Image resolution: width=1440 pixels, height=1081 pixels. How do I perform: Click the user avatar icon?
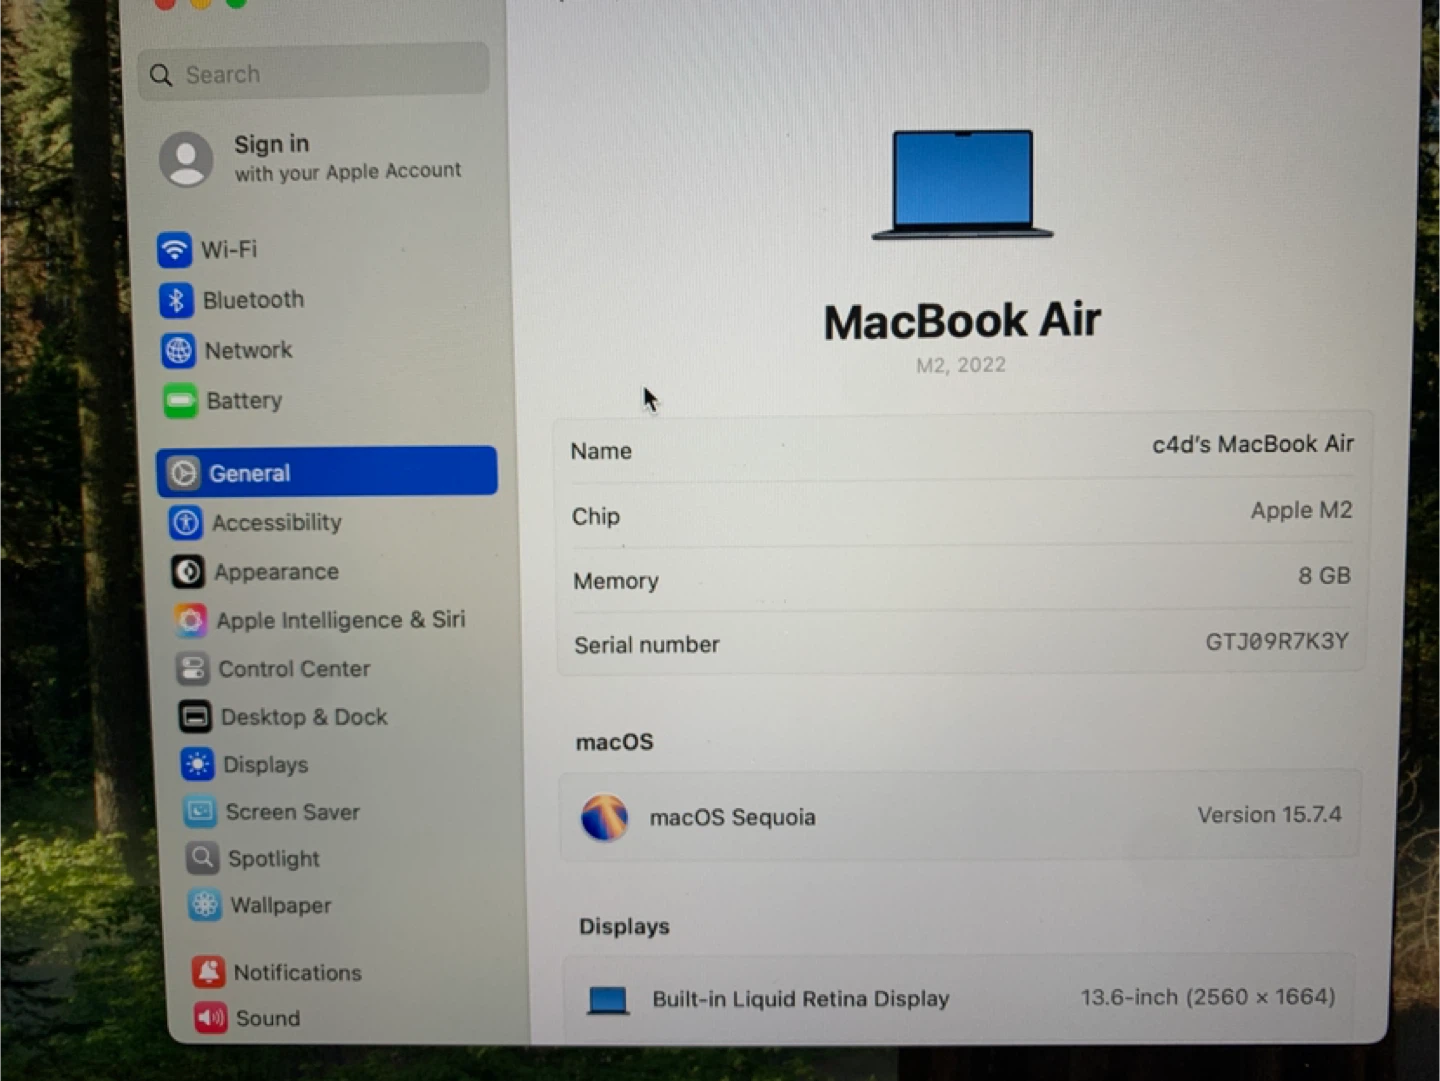pyautogui.click(x=187, y=159)
